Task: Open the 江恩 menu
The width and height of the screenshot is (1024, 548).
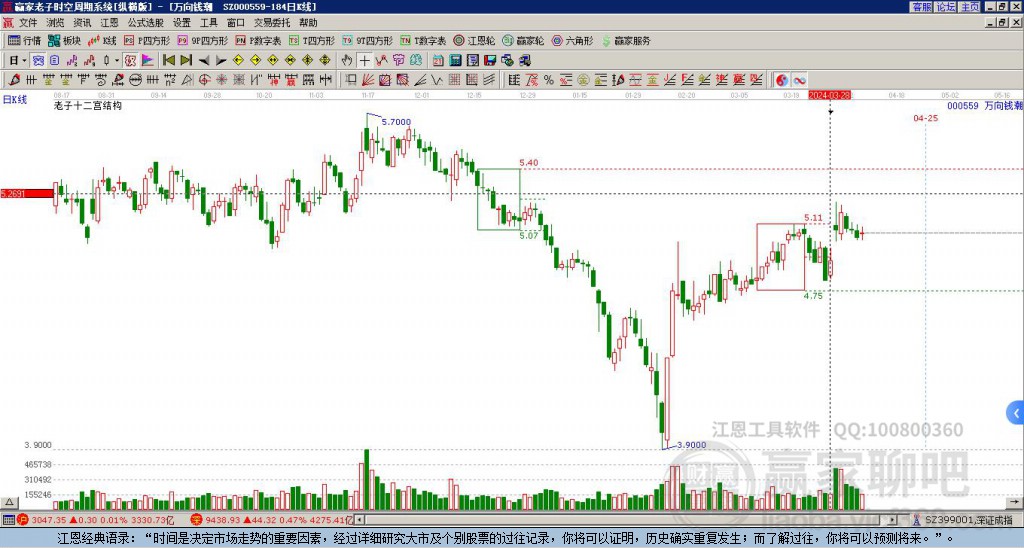Action: 110,23
